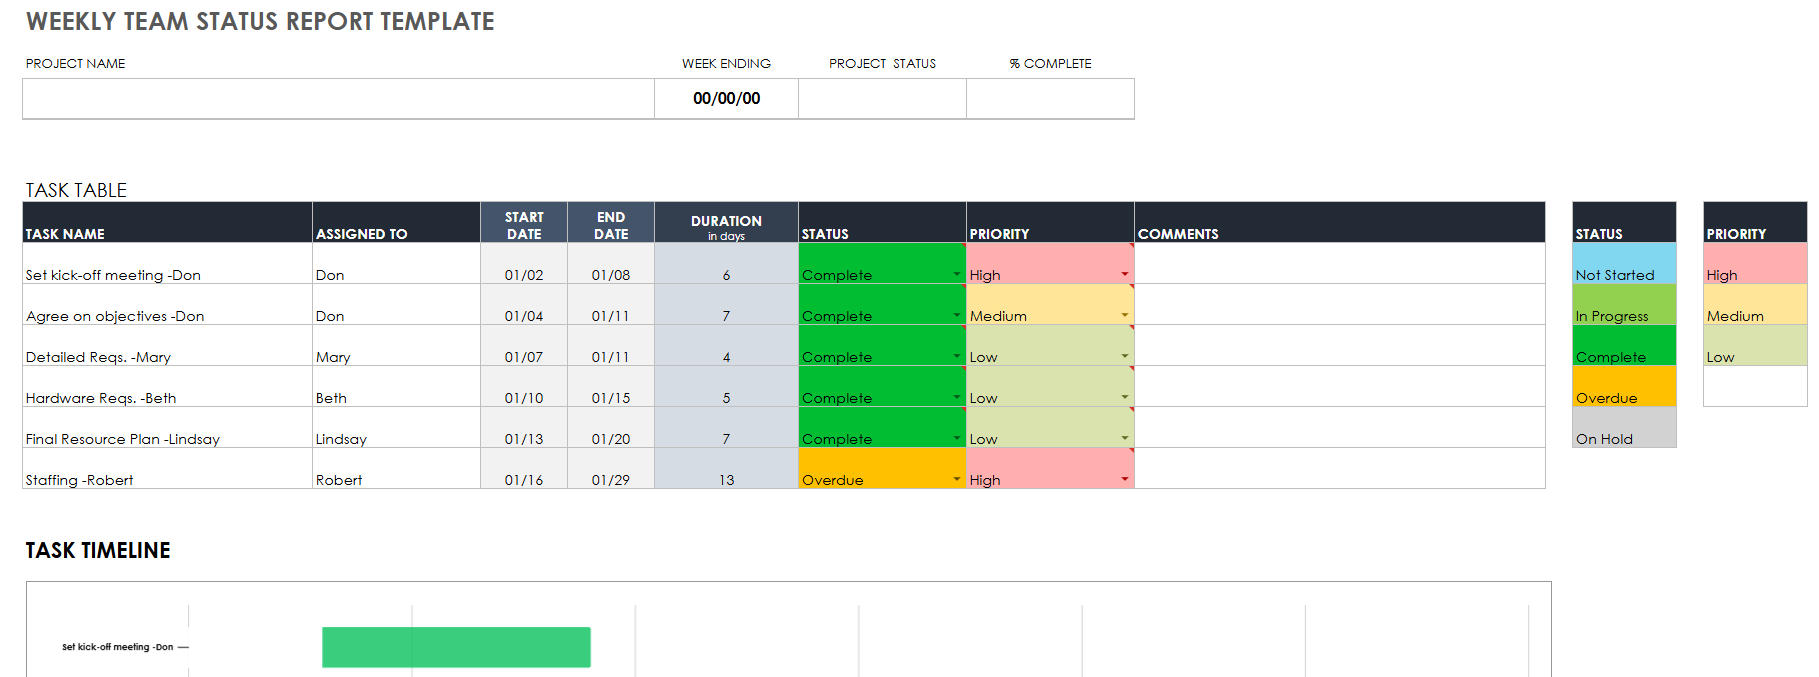Viewport: 1819px width, 677px height.
Task: Select the empty Project Name field
Action: [338, 99]
